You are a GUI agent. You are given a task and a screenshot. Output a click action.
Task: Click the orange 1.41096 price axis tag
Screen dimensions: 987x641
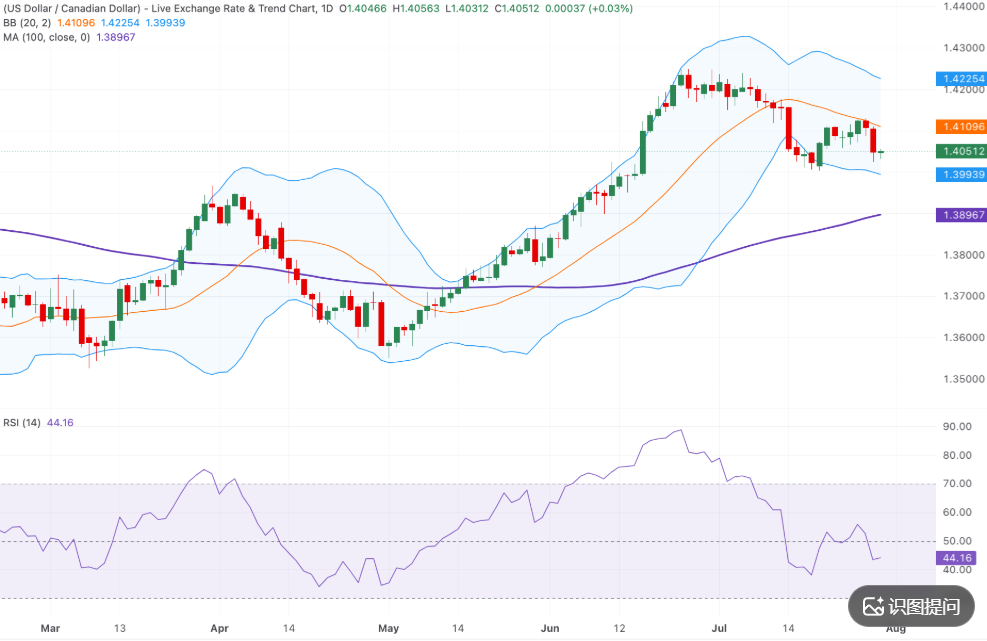click(x=961, y=127)
